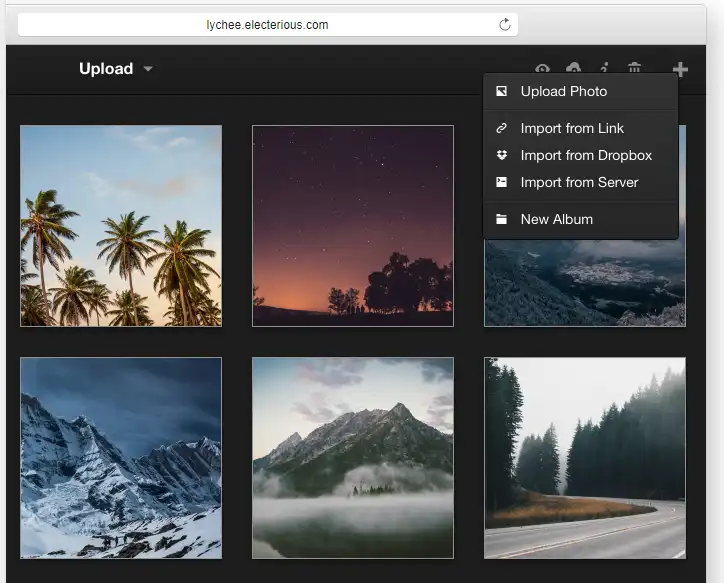Open the misty mountain lake photo
The image size is (724, 583).
[353, 458]
